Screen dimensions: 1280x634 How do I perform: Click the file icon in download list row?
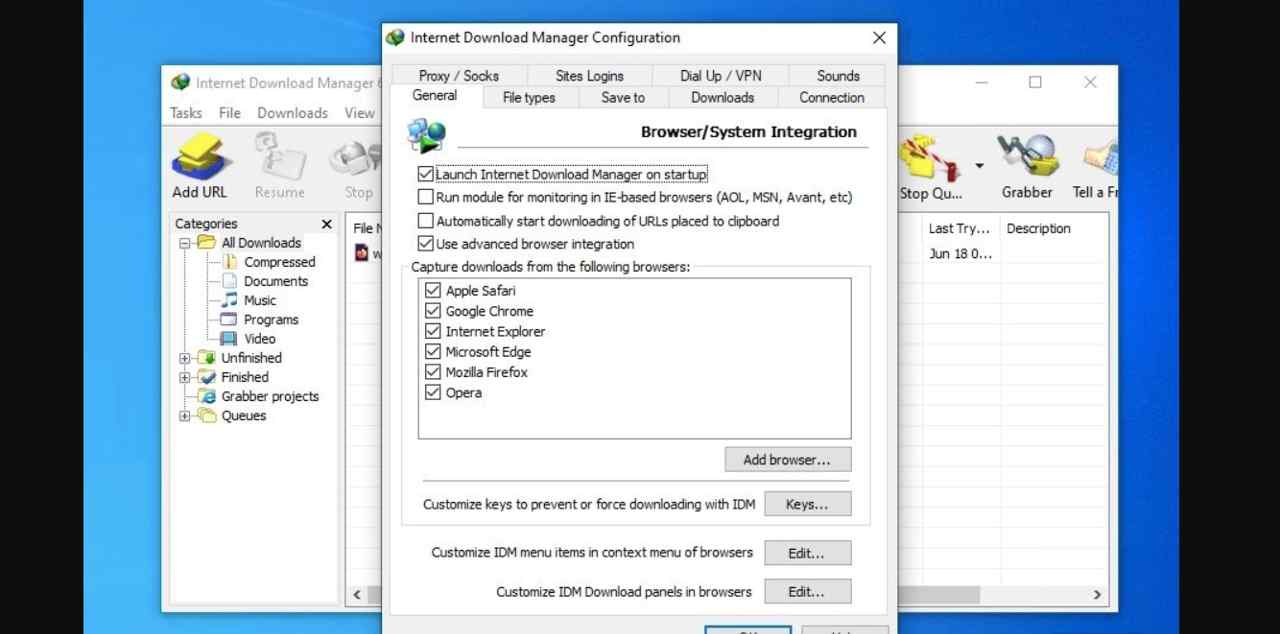(362, 253)
